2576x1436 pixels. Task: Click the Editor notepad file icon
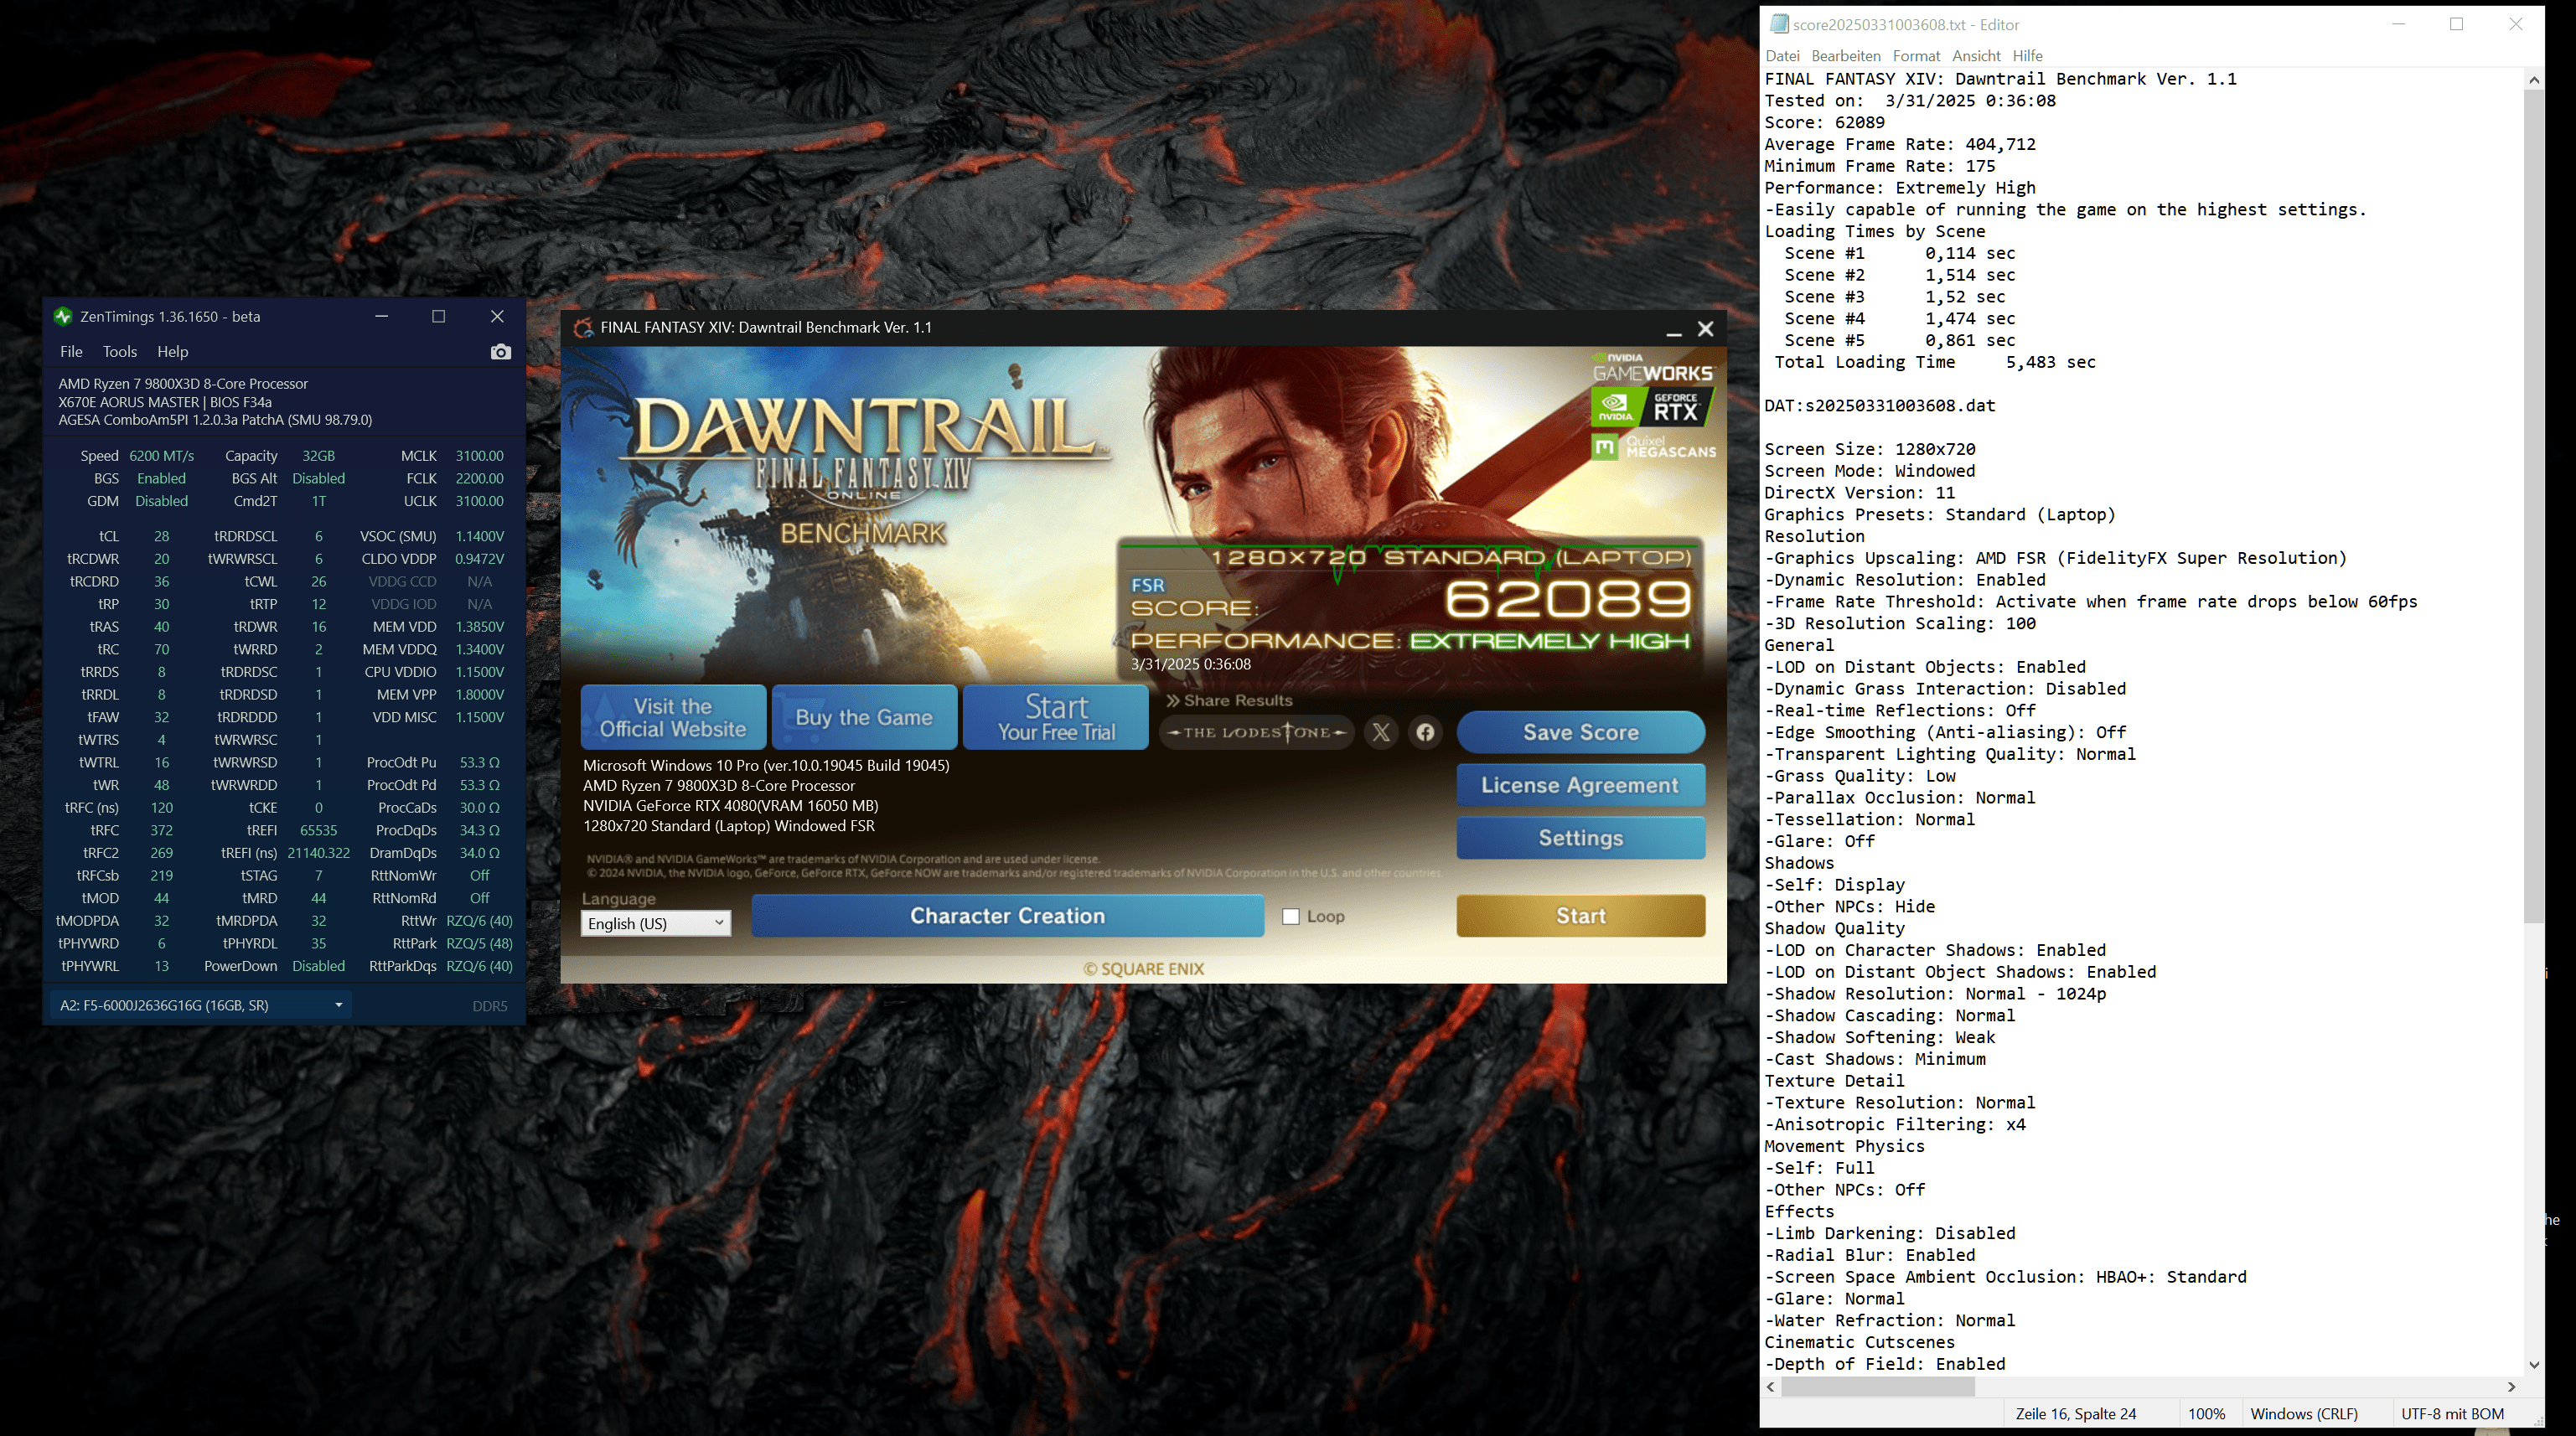coord(1778,24)
